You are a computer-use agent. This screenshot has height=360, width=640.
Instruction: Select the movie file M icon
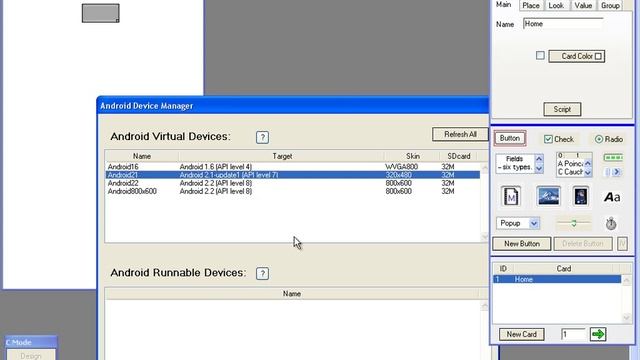tap(511, 196)
